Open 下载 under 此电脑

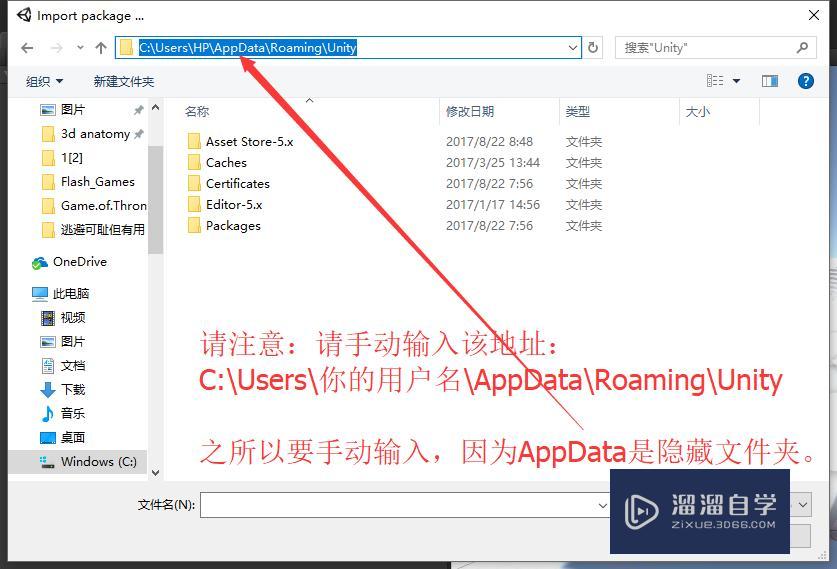(63, 390)
